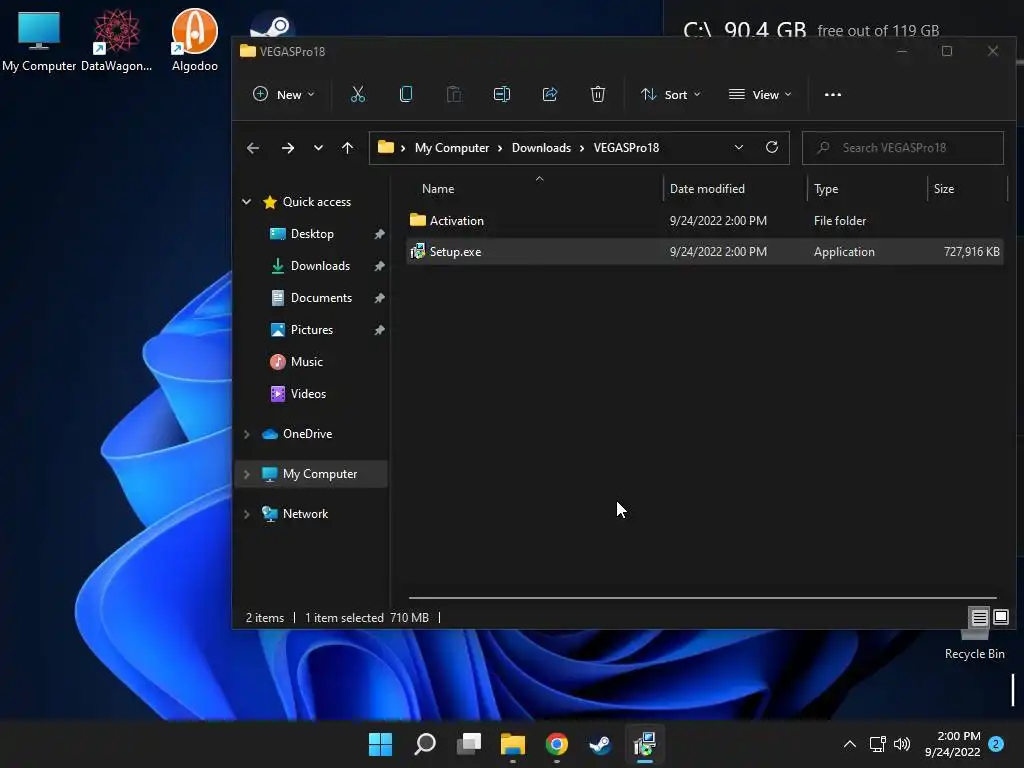This screenshot has height=768, width=1024.
Task: Collapse the Quick access tree node
Action: [x=246, y=202]
